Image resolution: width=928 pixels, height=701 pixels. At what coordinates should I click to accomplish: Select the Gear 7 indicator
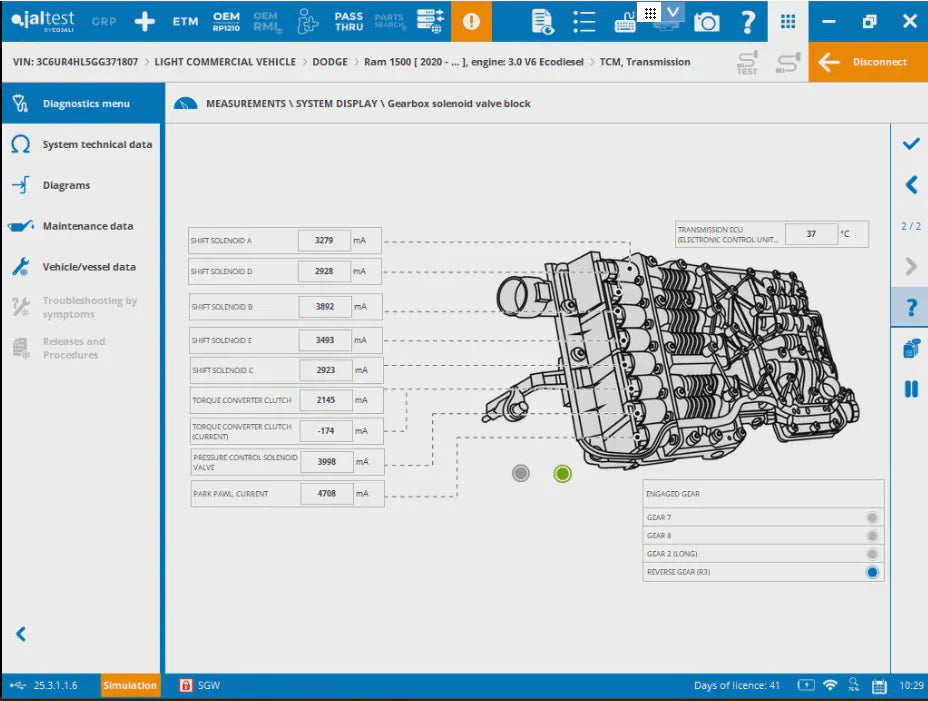click(x=872, y=518)
